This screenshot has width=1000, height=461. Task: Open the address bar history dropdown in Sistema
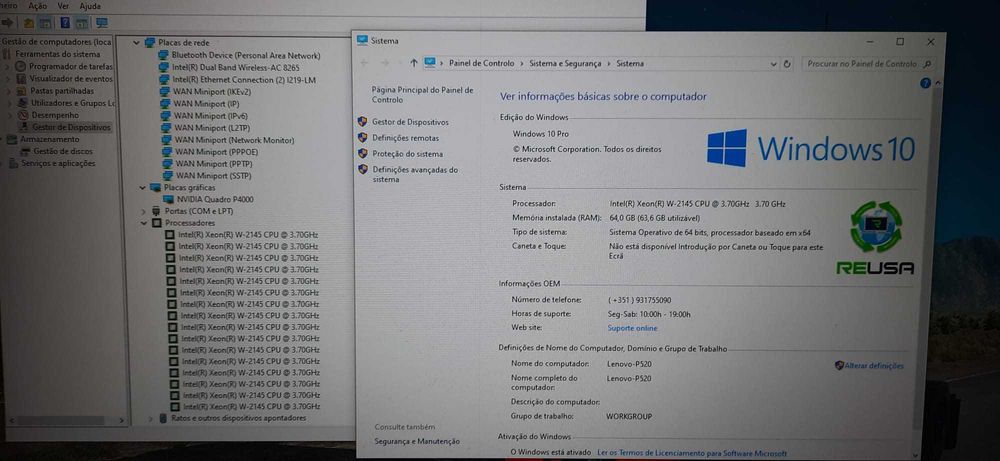point(774,64)
